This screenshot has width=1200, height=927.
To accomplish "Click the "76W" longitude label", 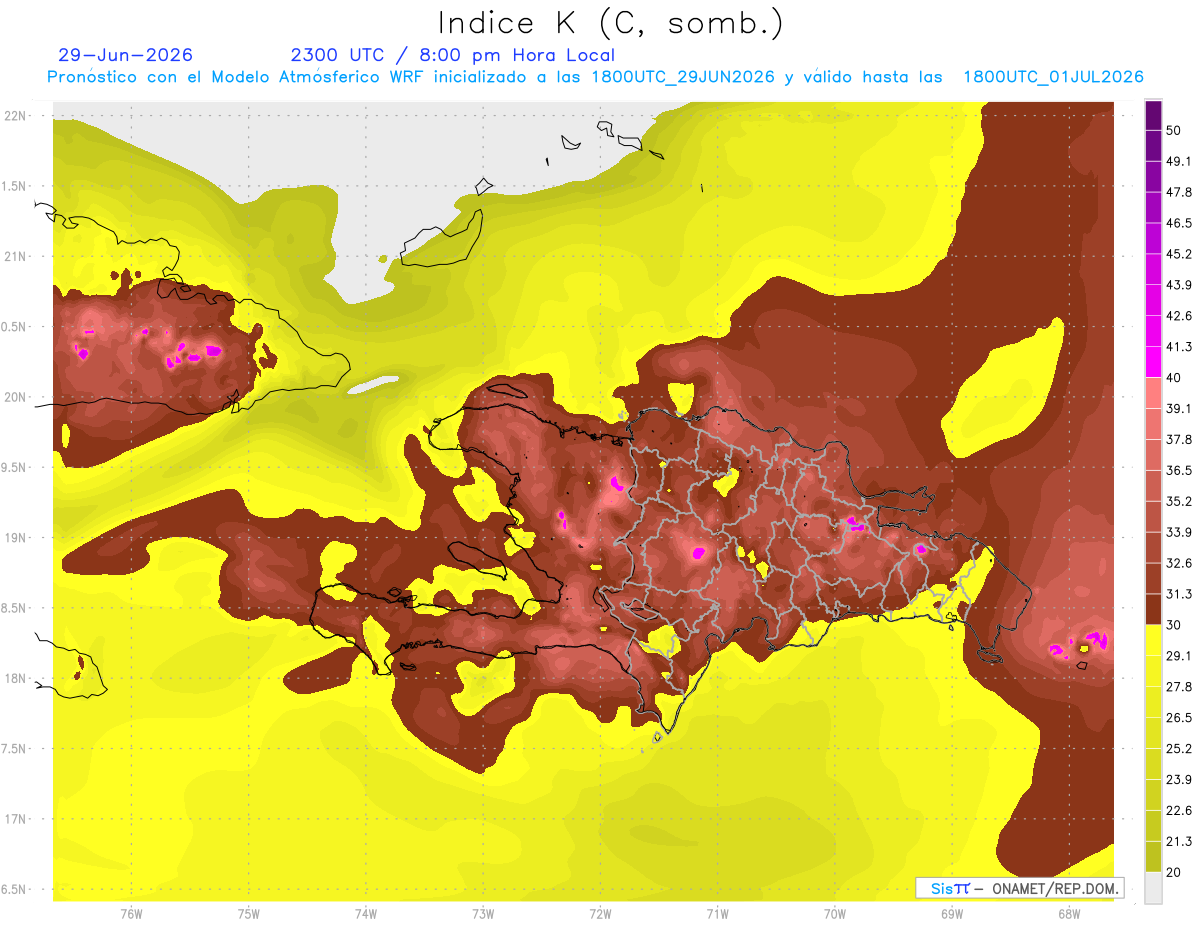I will coord(130,913).
